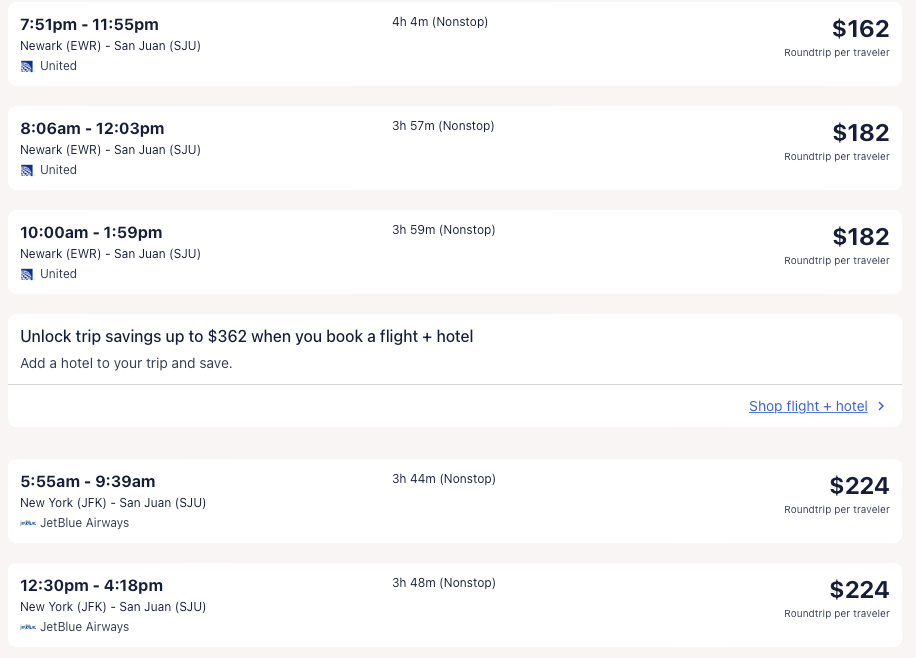Click the $162 roundtrip price
This screenshot has height=658, width=916.
coord(860,29)
